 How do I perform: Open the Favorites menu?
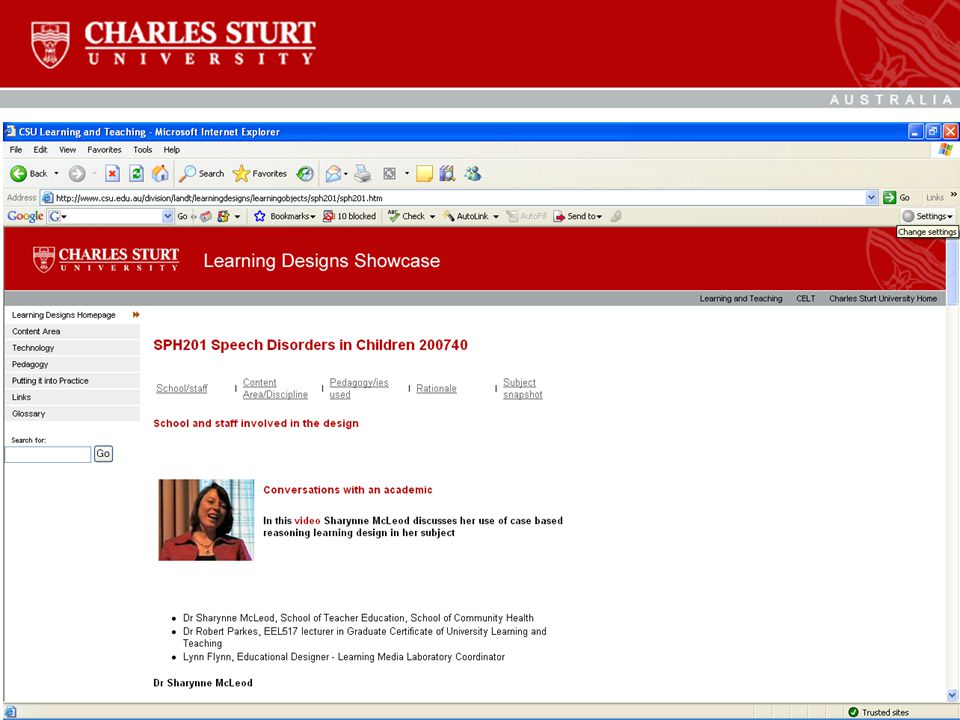click(x=104, y=149)
